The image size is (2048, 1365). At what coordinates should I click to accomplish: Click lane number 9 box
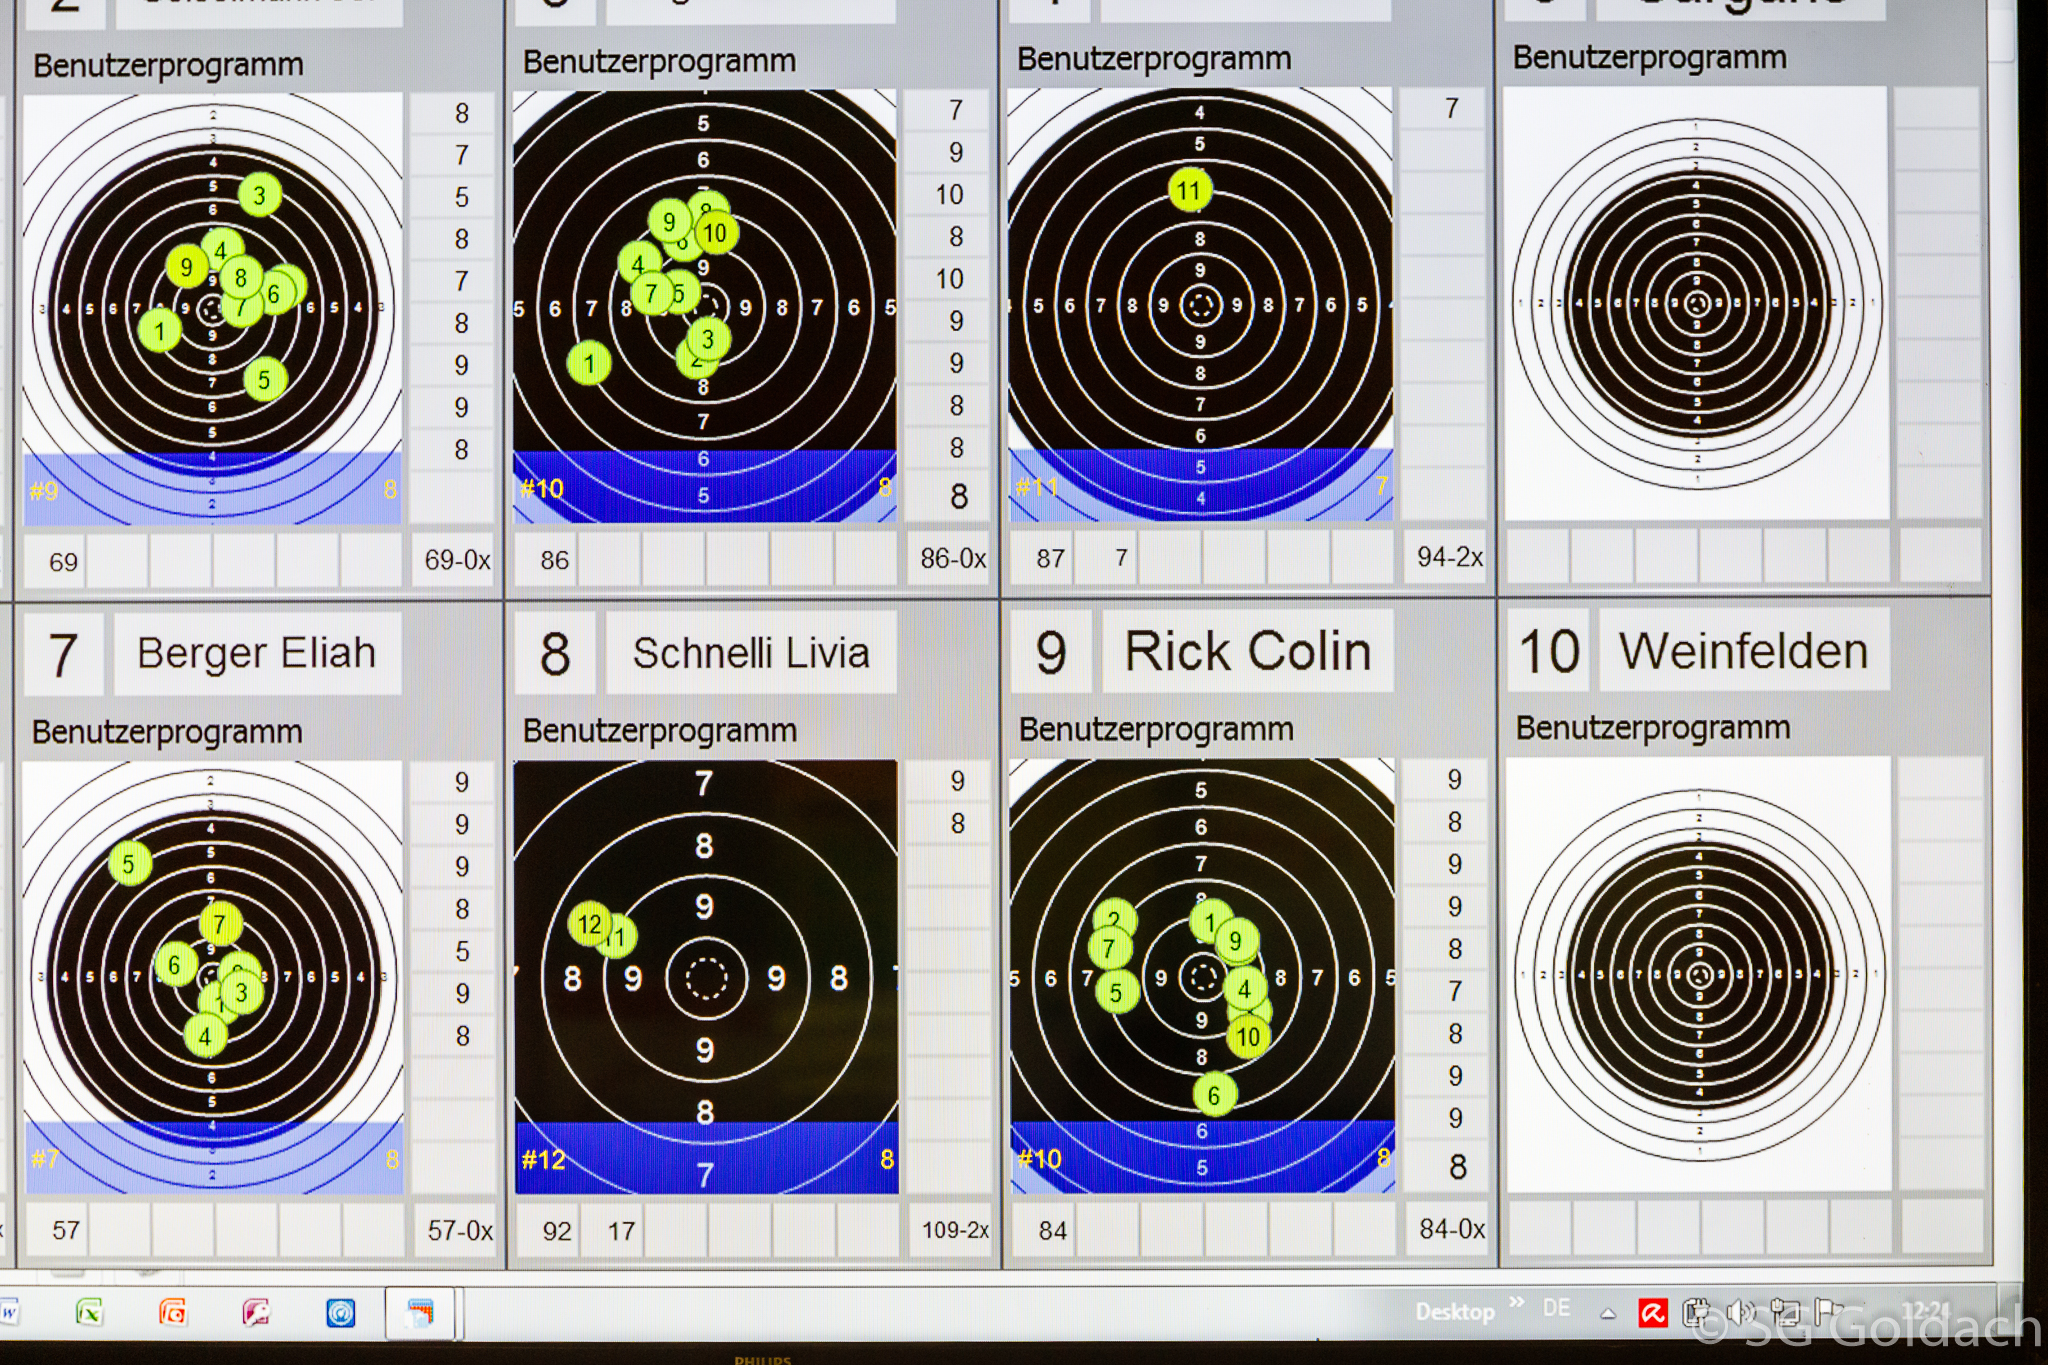pos(1051,652)
